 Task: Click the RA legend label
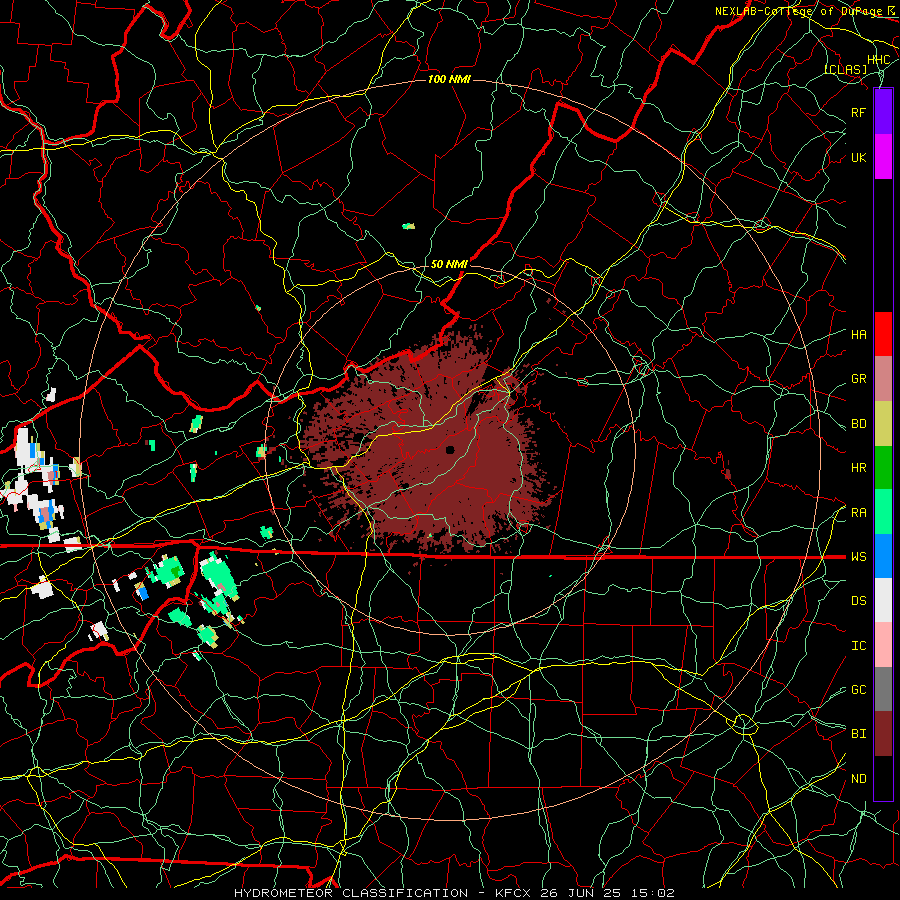859,513
